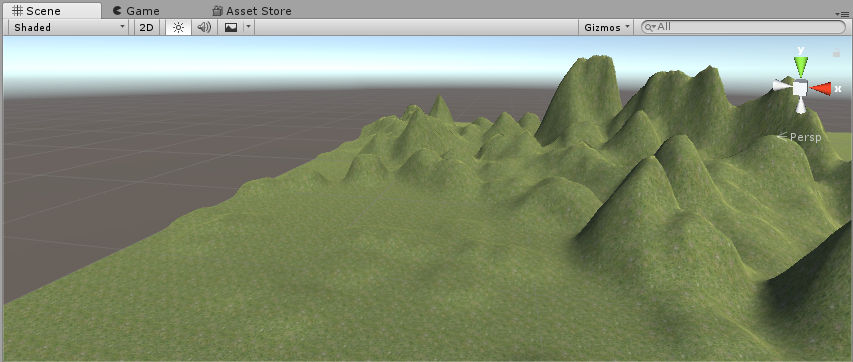The height and width of the screenshot is (362, 853).
Task: Open search filter via magnifier icon
Action: 650,27
